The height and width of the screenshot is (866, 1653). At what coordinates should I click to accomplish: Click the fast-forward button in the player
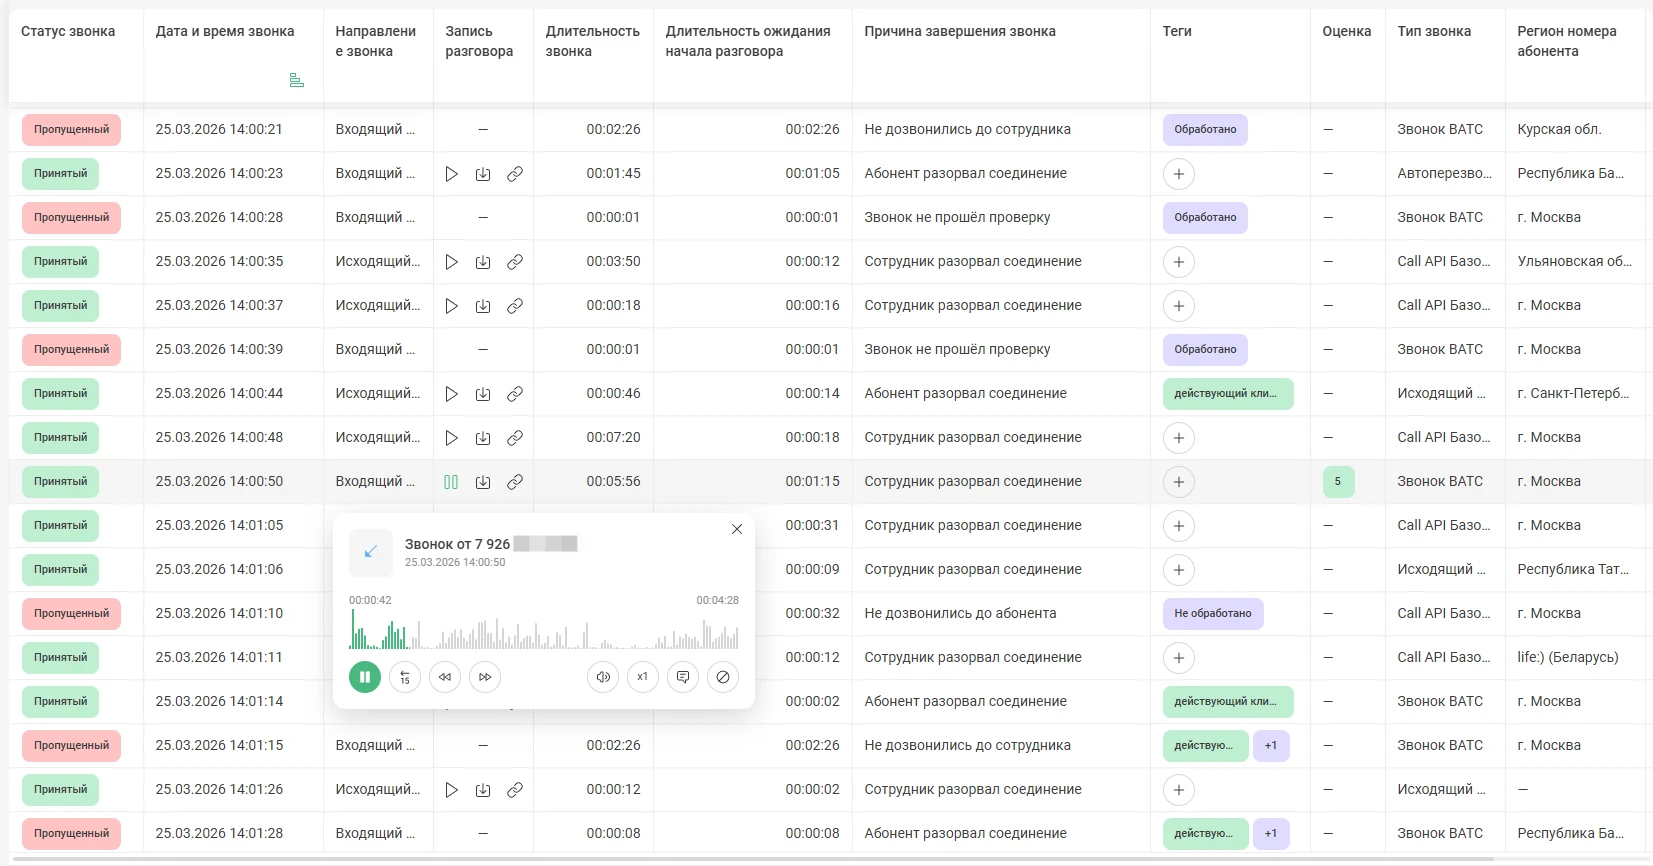tap(485, 677)
